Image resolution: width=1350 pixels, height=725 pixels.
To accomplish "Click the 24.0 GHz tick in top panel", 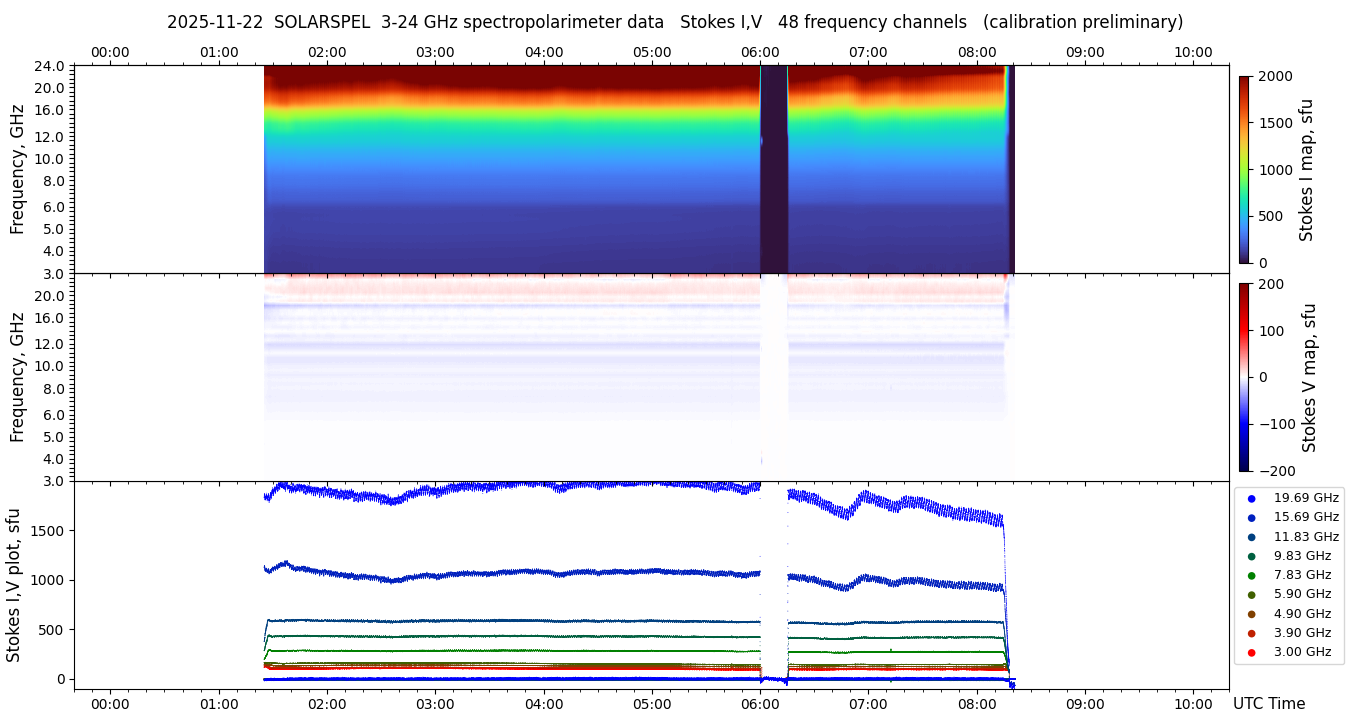I will pos(50,66).
